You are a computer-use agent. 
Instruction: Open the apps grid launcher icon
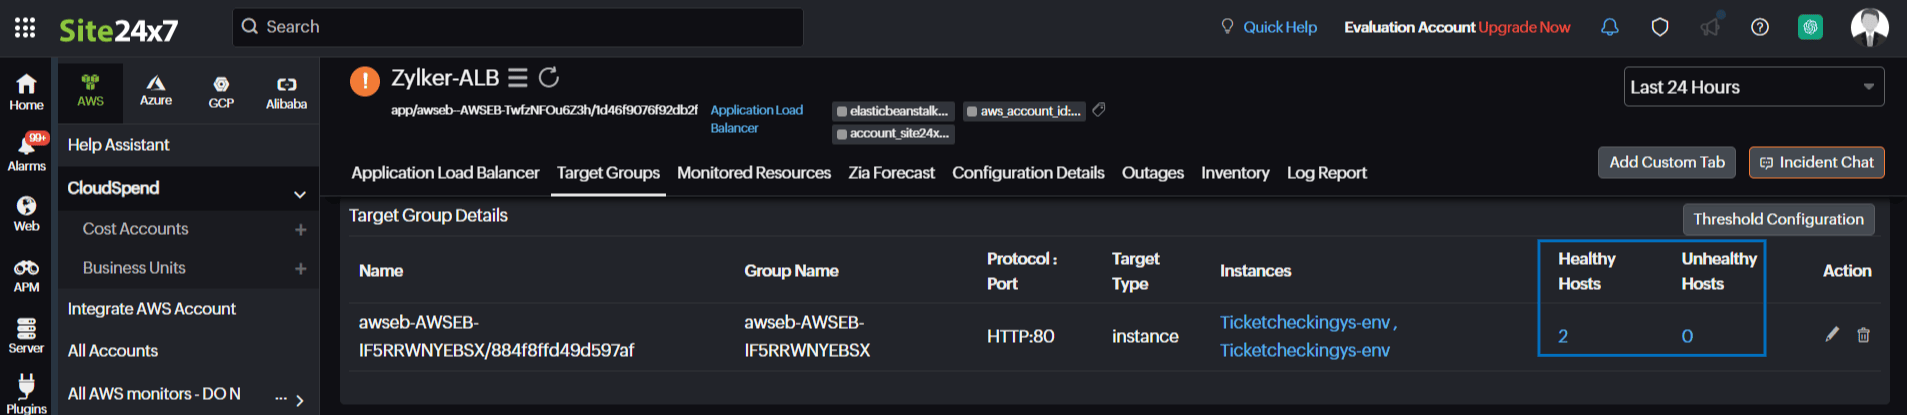(x=25, y=28)
